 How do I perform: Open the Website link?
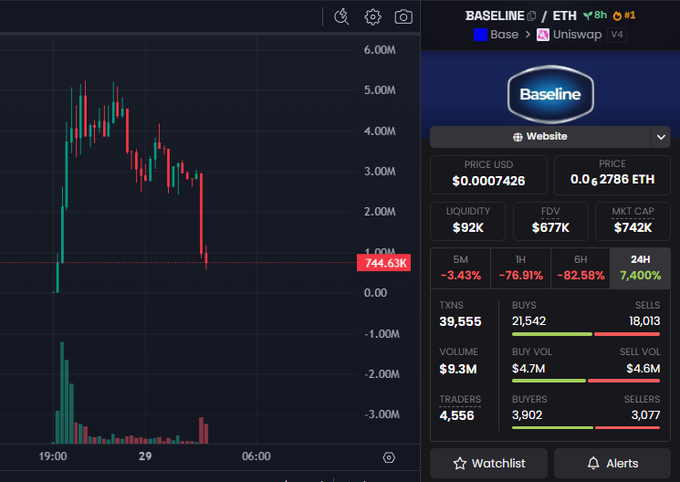(540, 137)
